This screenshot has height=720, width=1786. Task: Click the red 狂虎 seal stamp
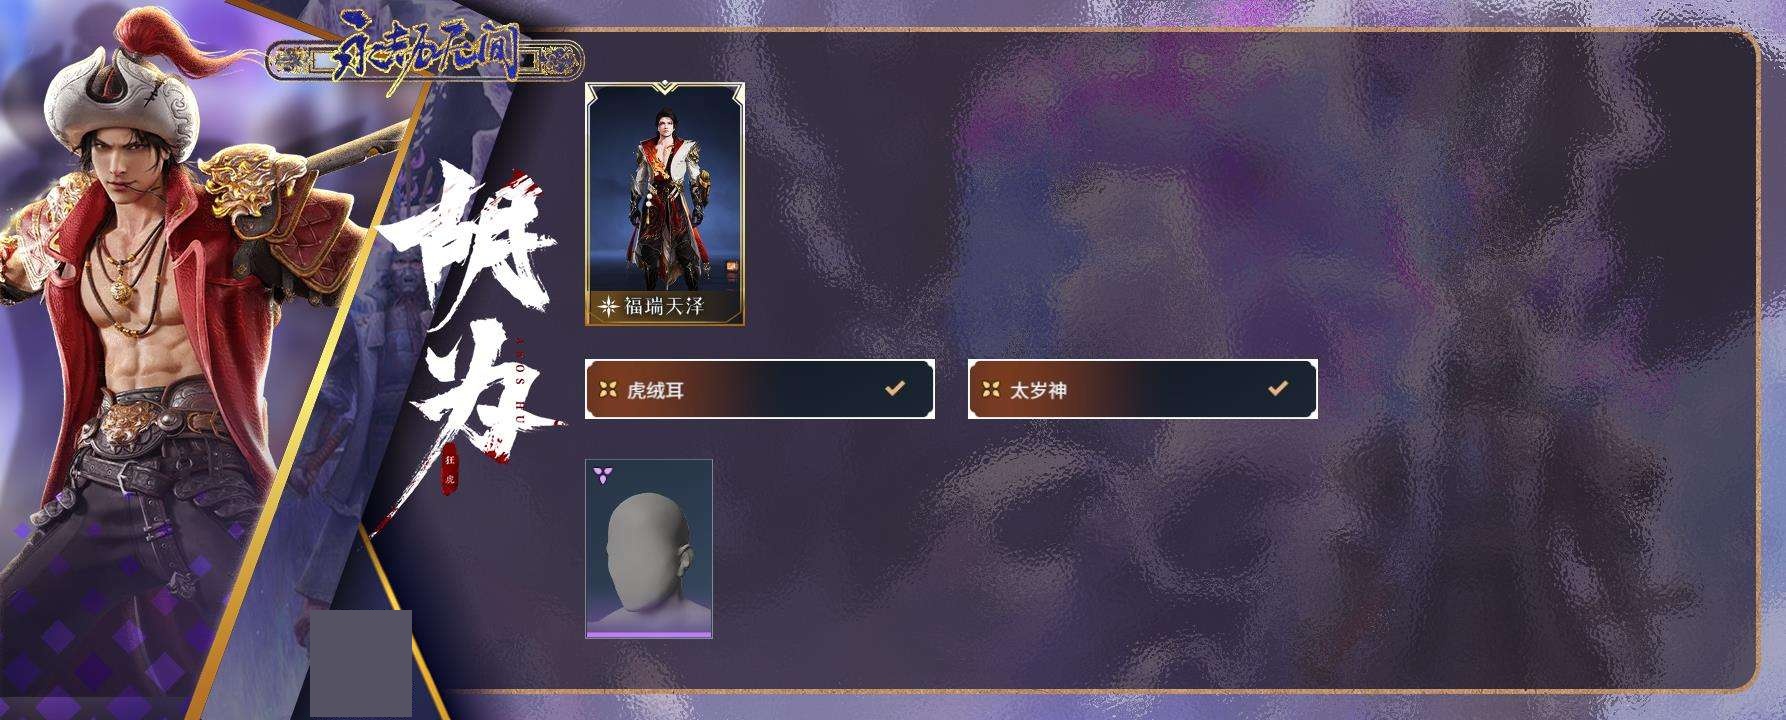point(450,468)
